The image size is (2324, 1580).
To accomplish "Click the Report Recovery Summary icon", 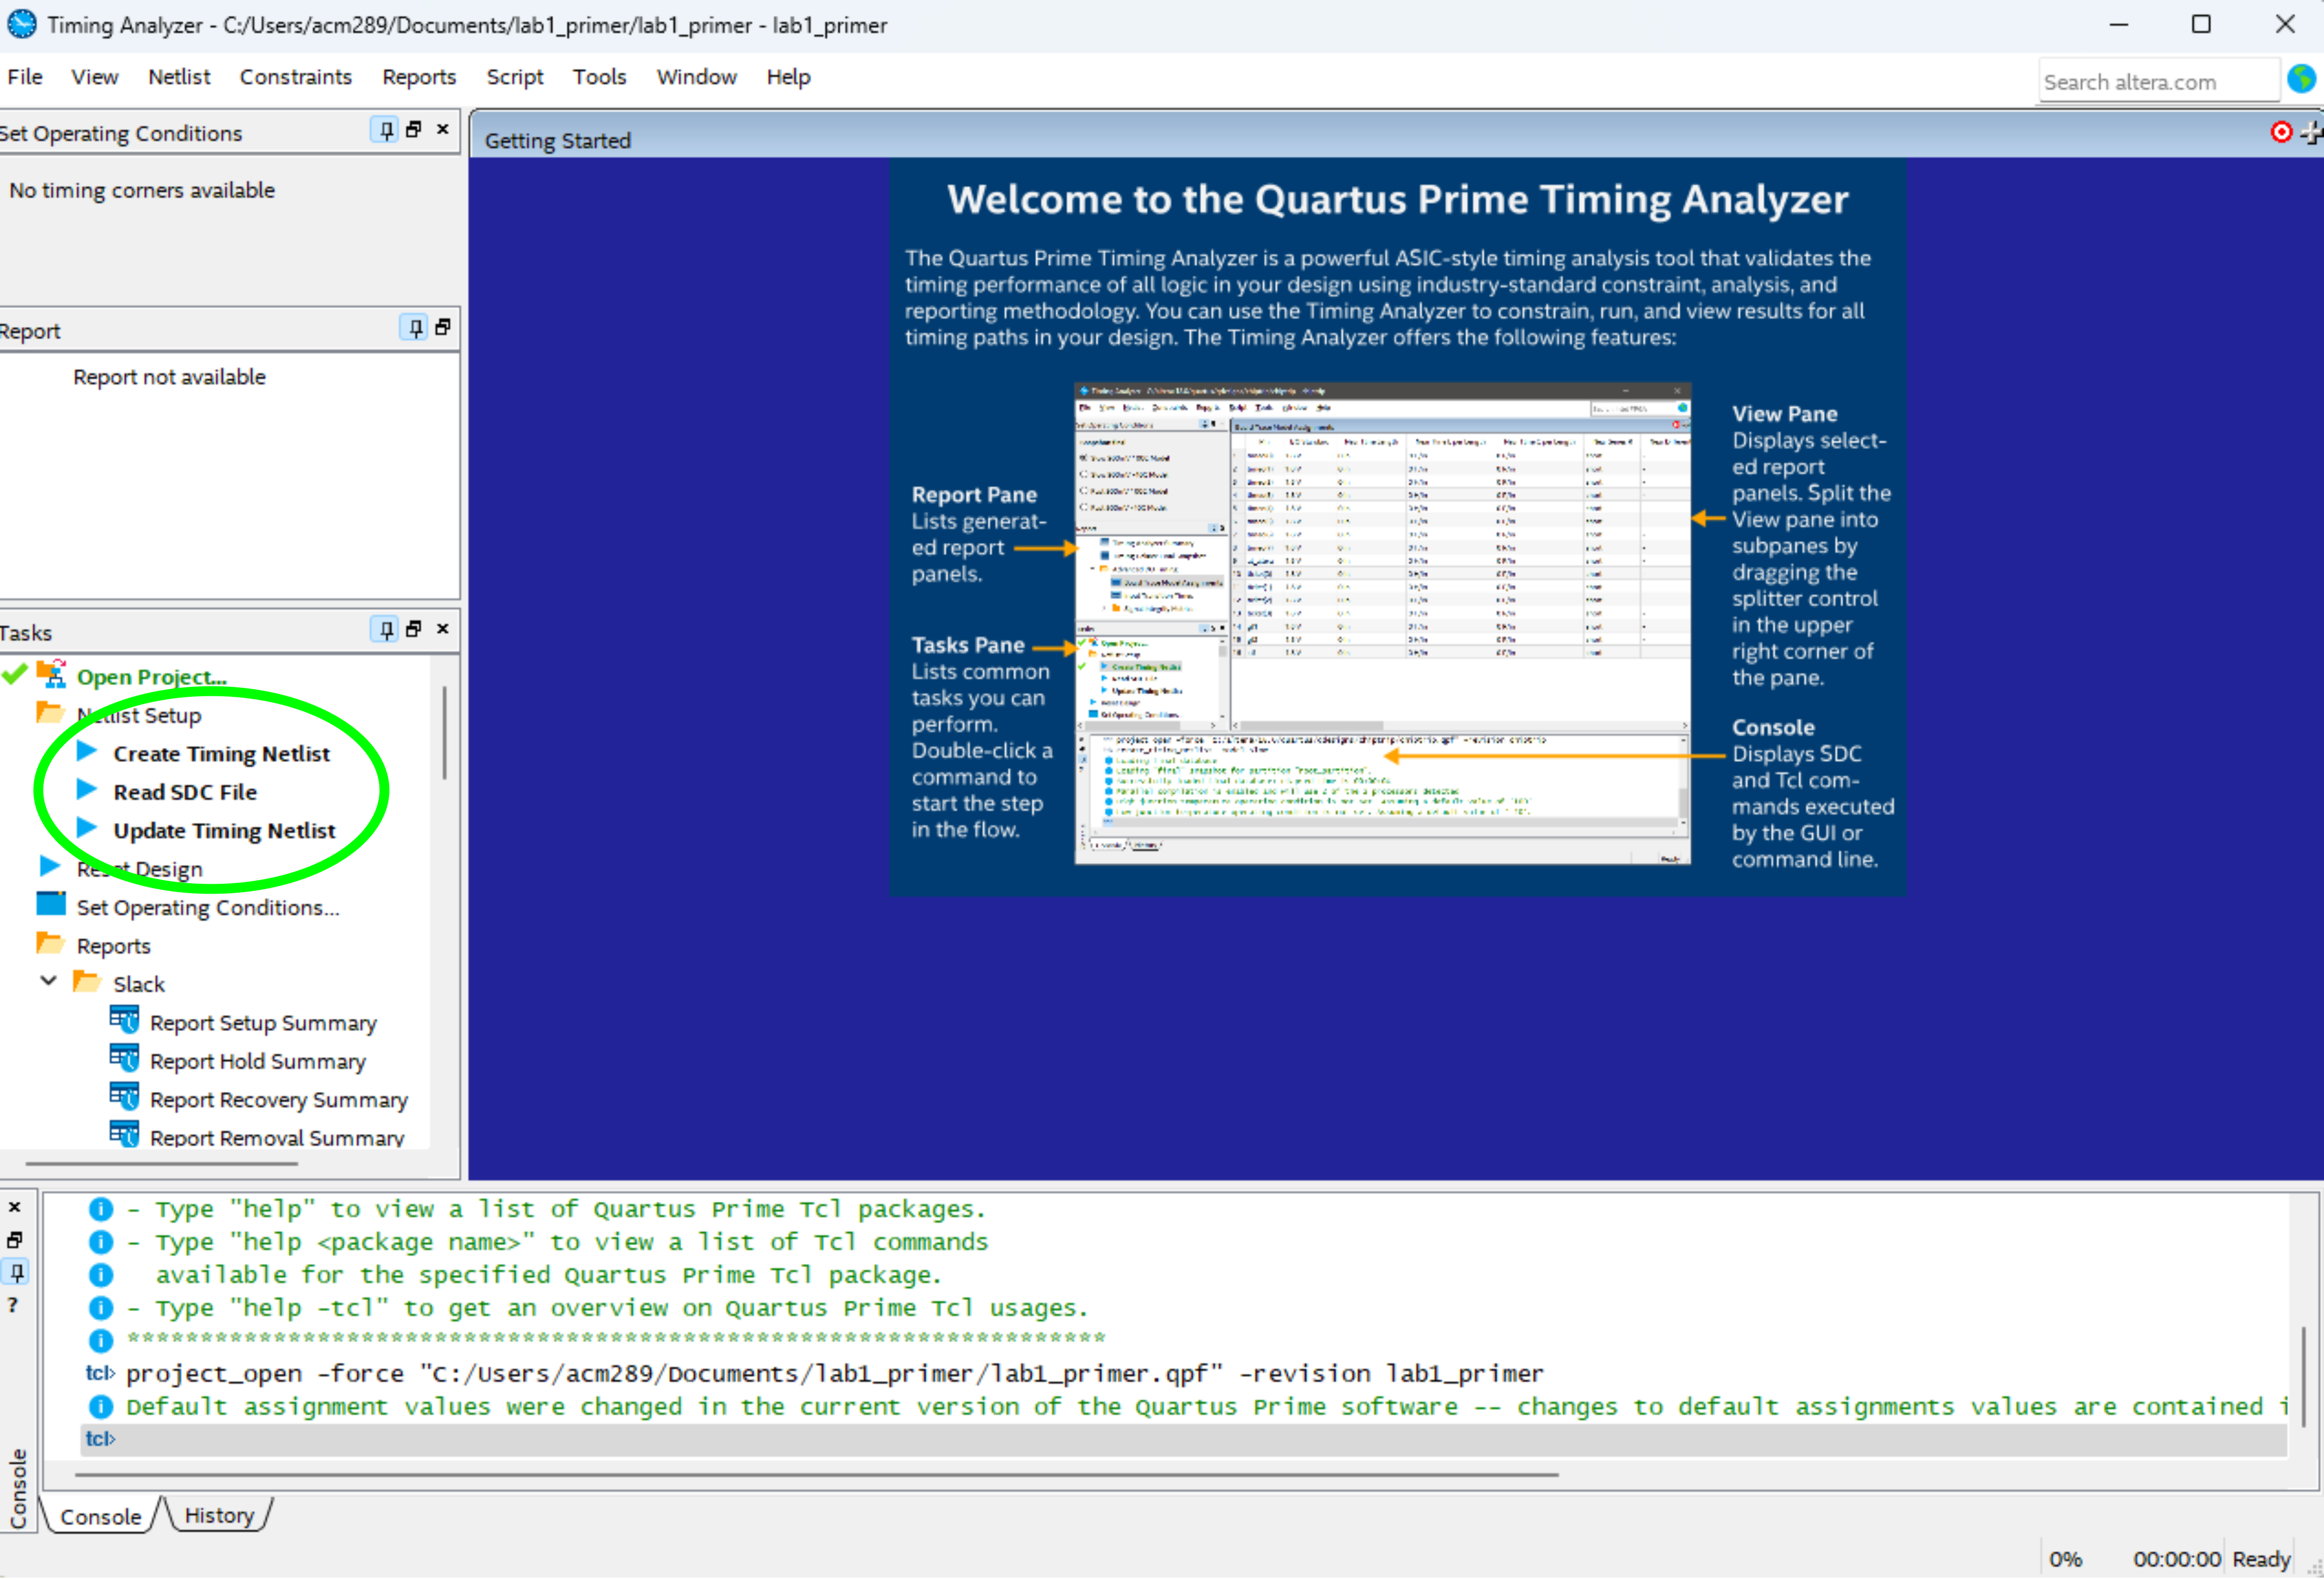I will point(124,1097).
